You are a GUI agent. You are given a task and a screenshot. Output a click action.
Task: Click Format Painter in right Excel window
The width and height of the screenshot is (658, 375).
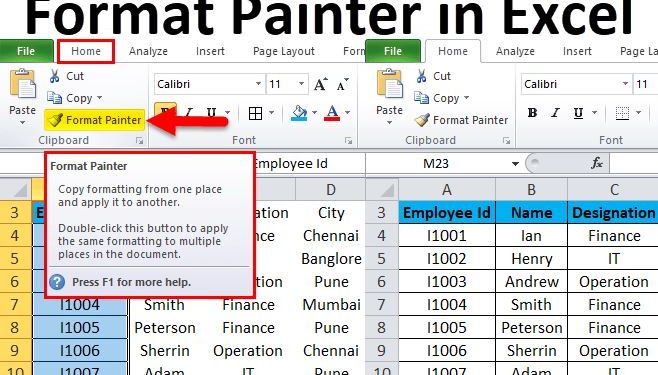tap(461, 120)
